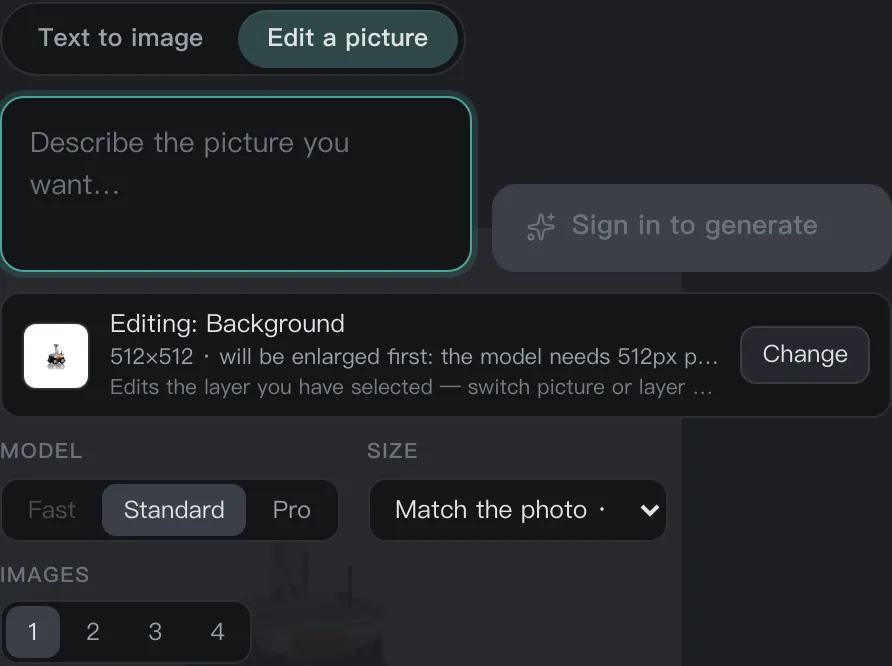
Task: Click the sparkle icon on the generate button
Action: (540, 227)
